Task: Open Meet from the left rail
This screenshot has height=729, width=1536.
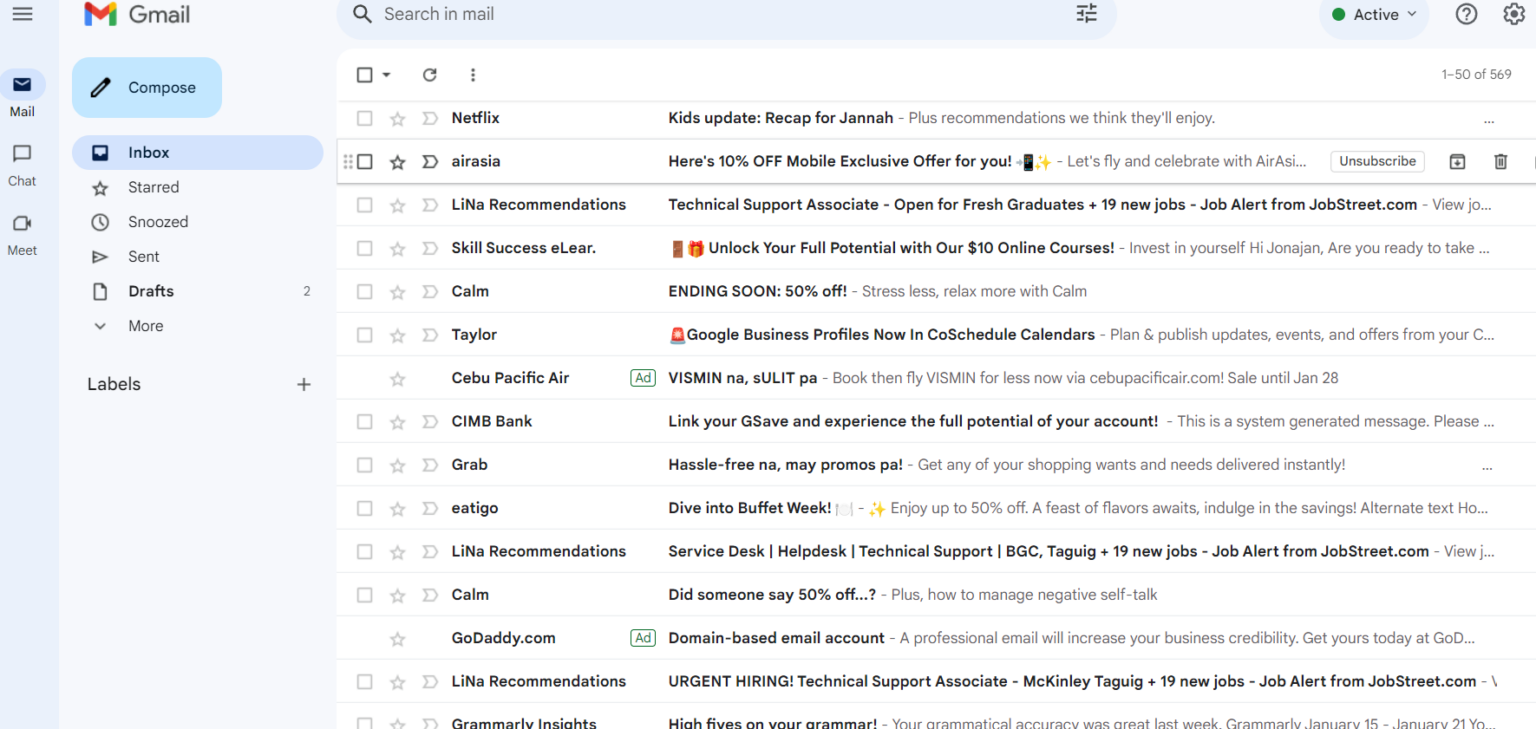Action: pos(21,232)
